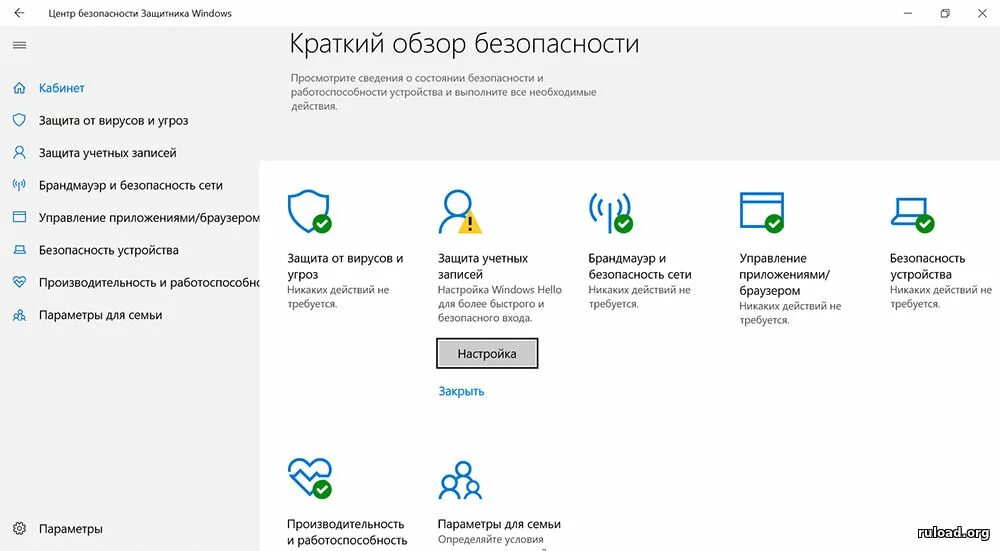This screenshot has width=1000, height=551.
Task: Click the home icon beside Кабинет
Action: [x=20, y=88]
